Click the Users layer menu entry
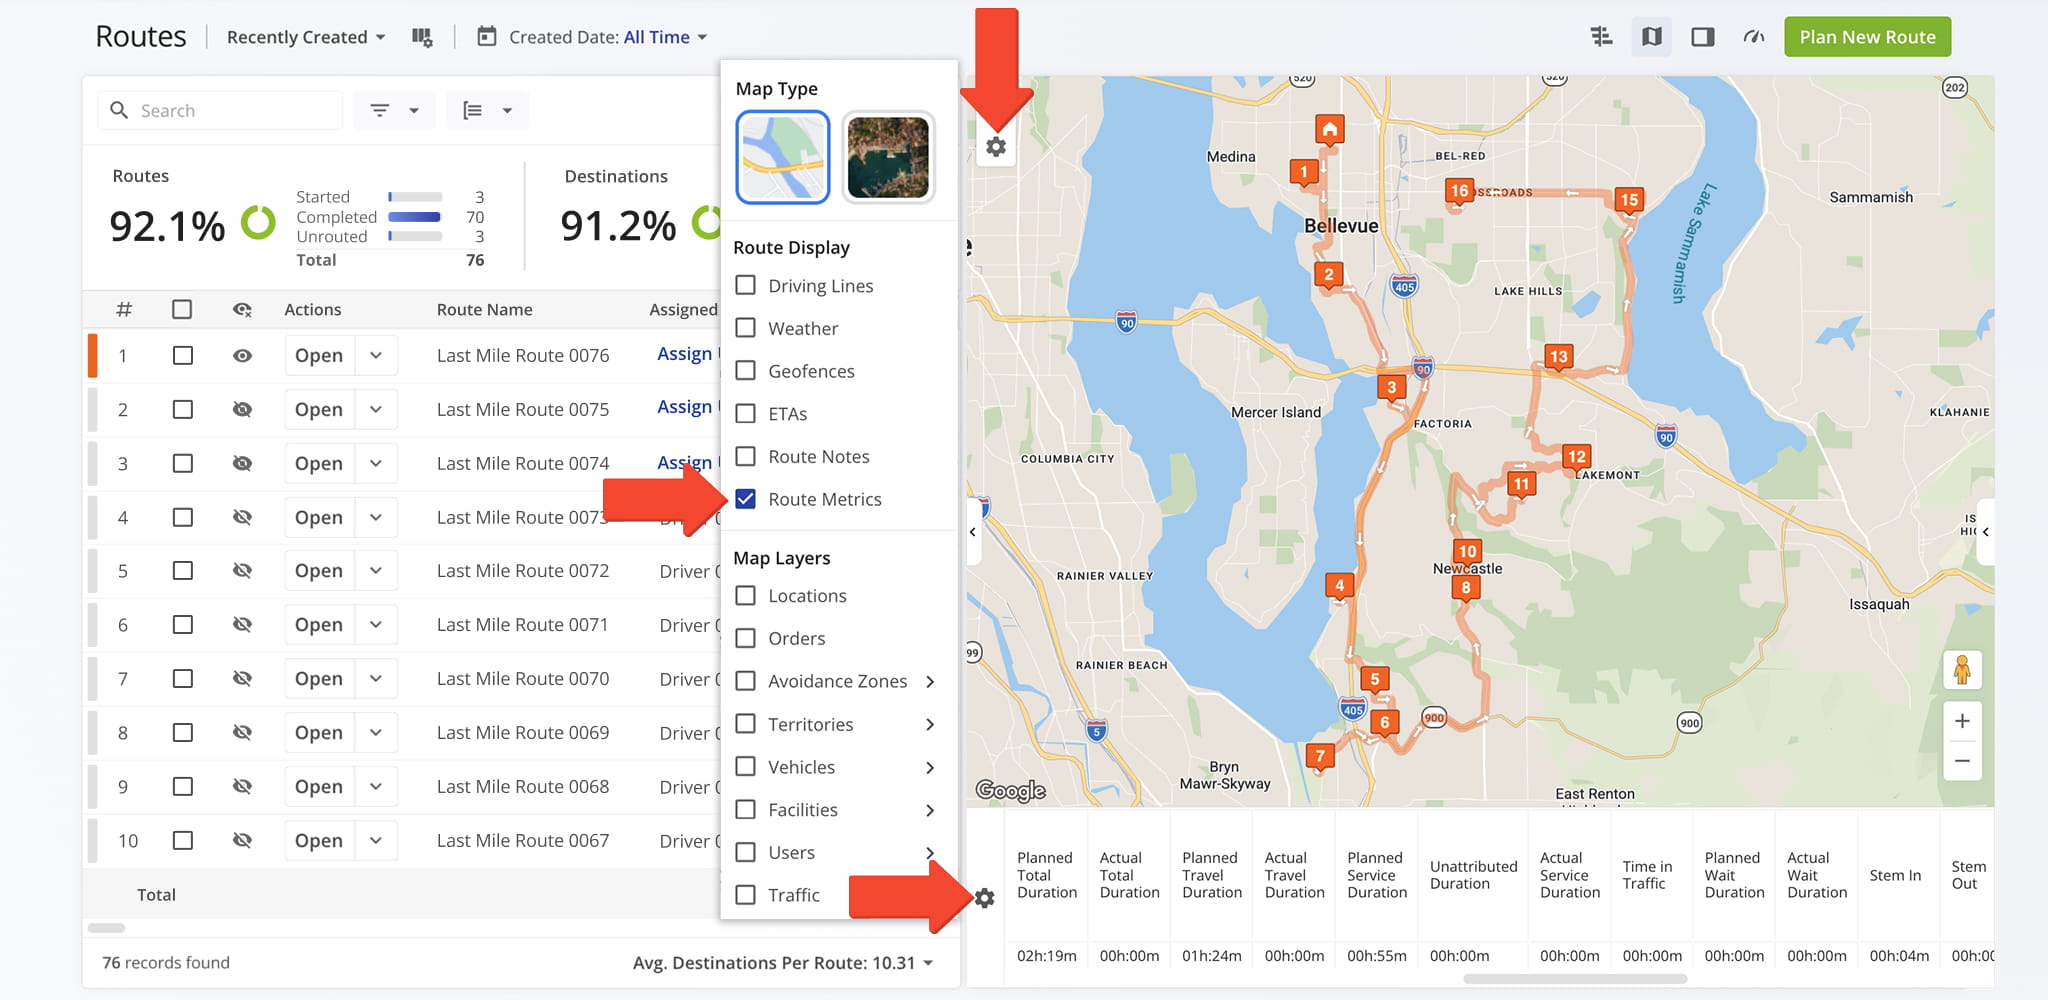Viewport: 2048px width, 1000px height. tap(791, 853)
